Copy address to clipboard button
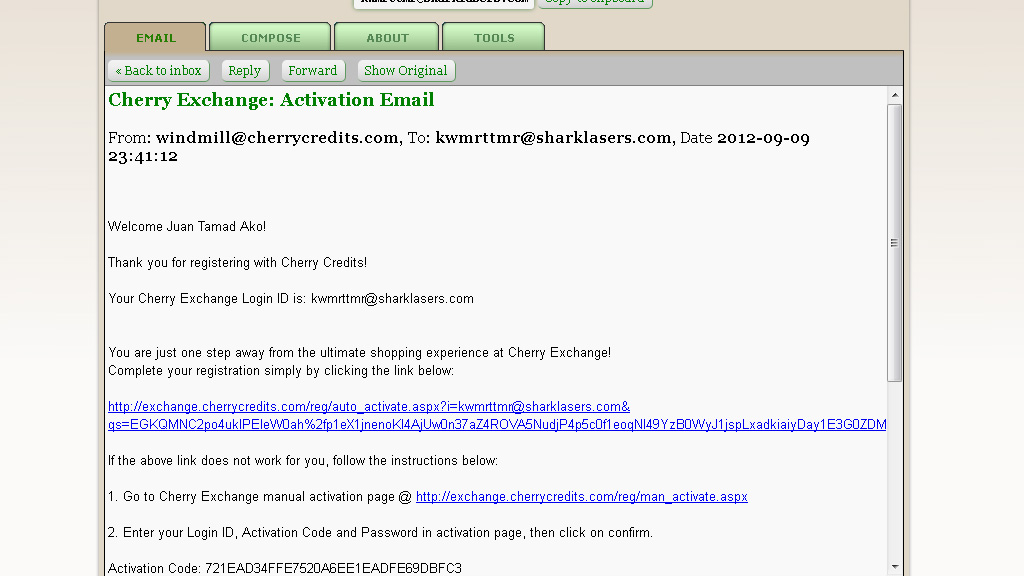1024x576 pixels. tap(595, 3)
